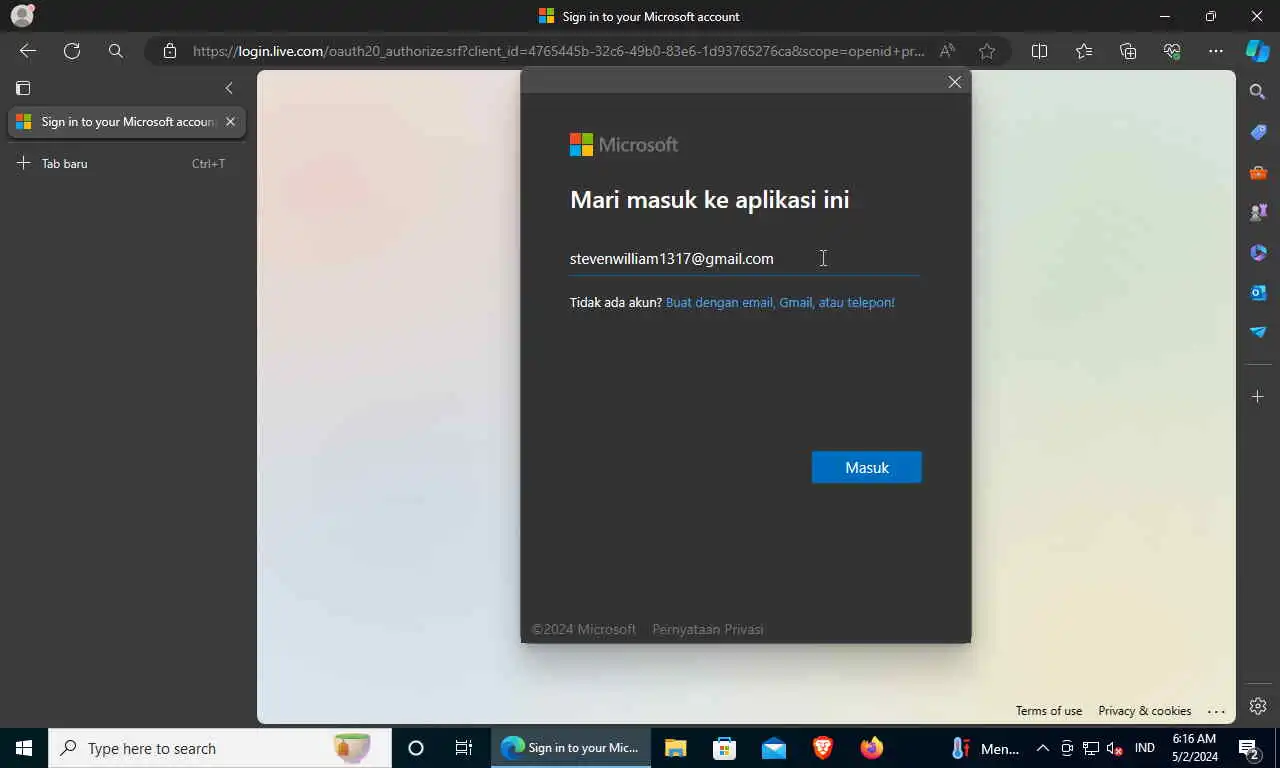Image resolution: width=1280 pixels, height=768 pixels.
Task: Show hidden system tray icons chevron
Action: pos(1042,748)
